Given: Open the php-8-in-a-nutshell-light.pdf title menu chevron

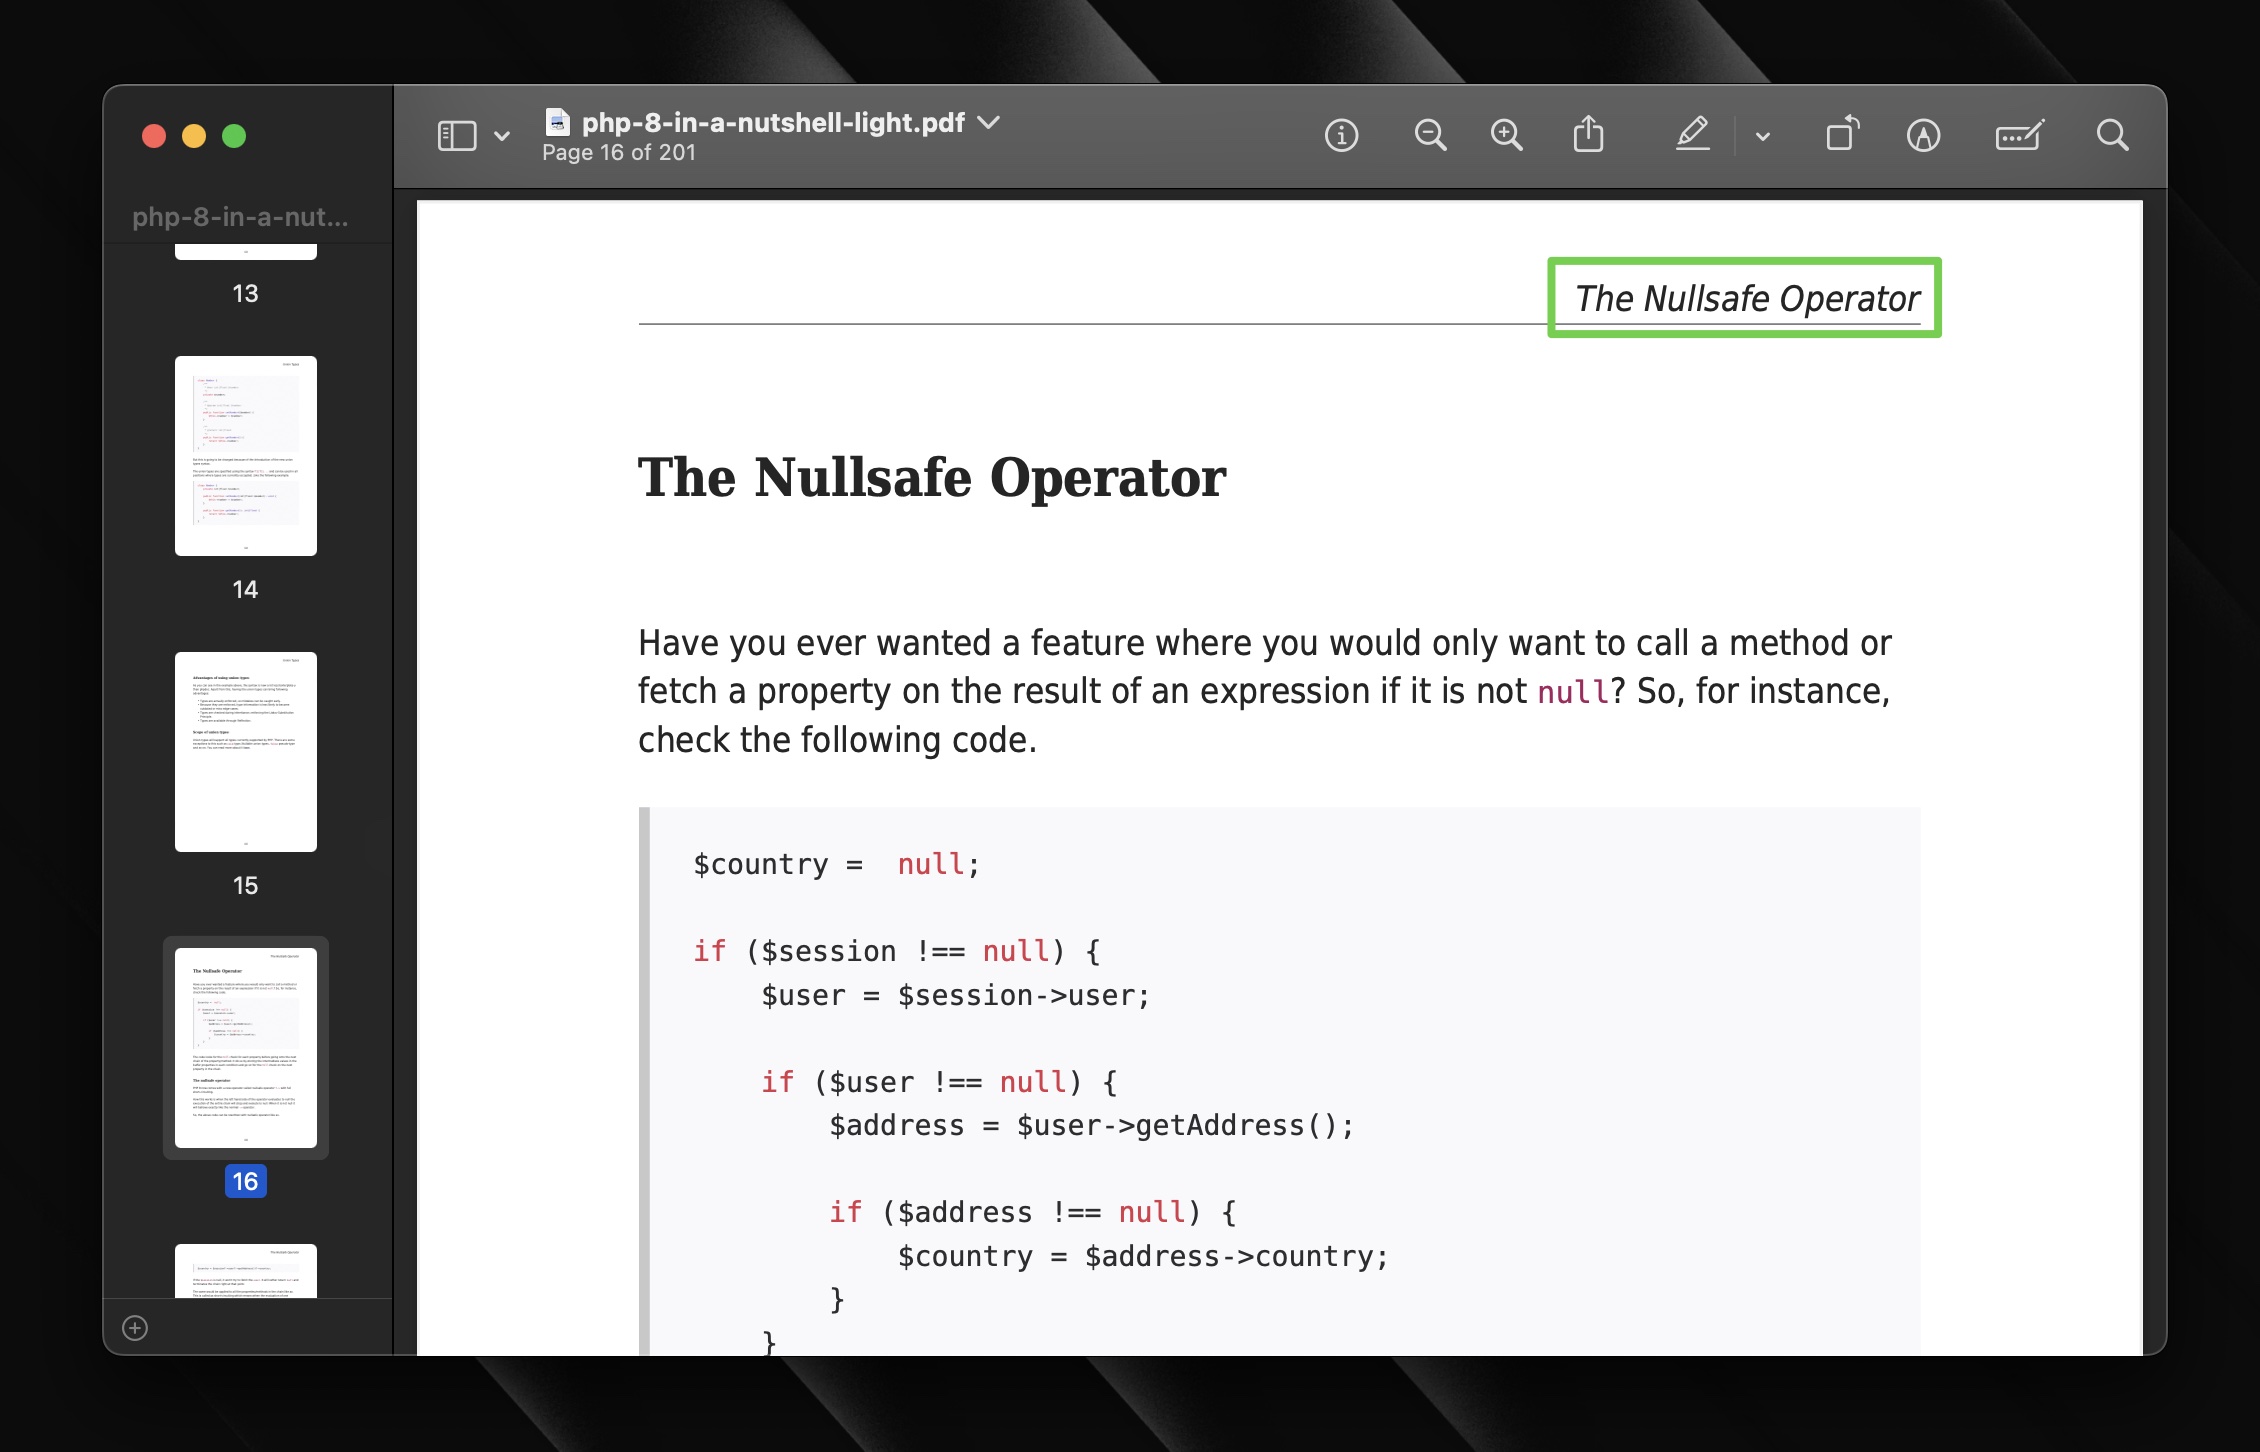Looking at the screenshot, I should tap(989, 122).
